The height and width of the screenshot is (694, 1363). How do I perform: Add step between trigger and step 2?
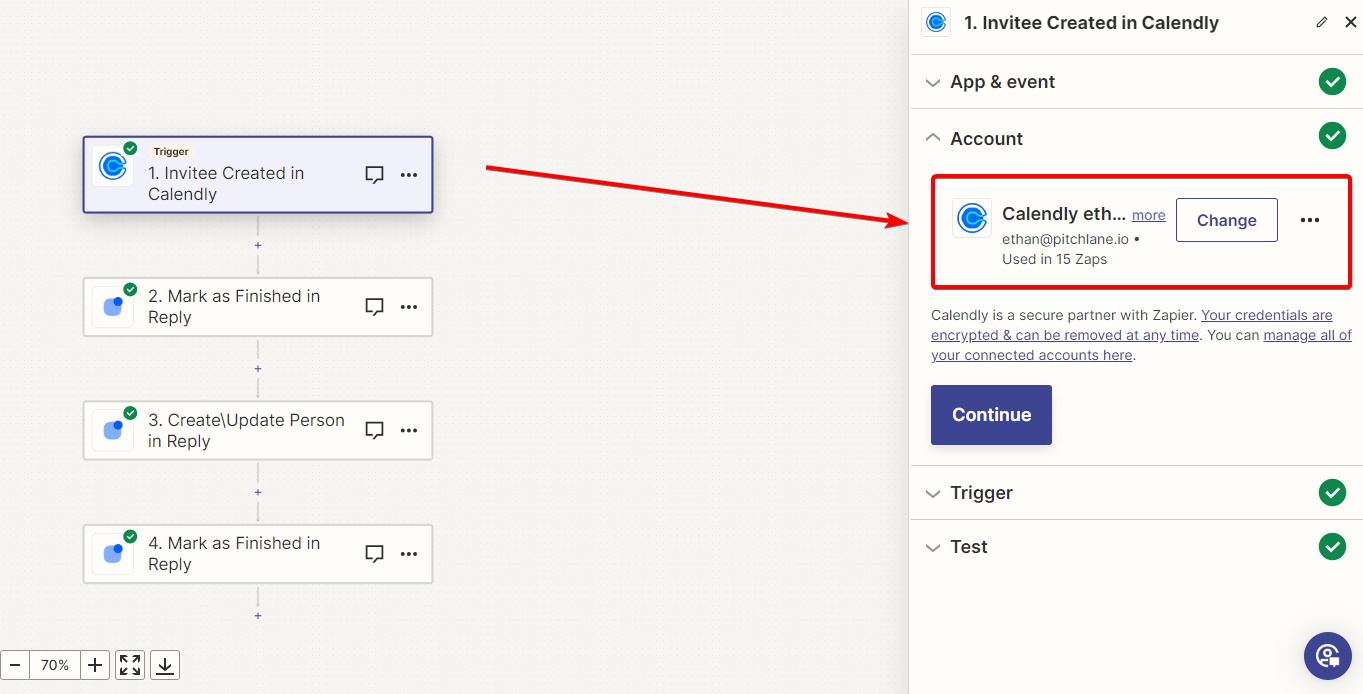258,245
